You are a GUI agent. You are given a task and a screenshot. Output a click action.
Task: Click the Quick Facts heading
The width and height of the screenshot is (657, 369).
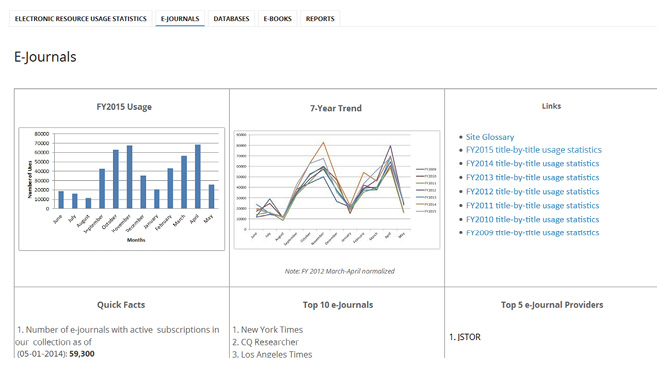click(121, 305)
